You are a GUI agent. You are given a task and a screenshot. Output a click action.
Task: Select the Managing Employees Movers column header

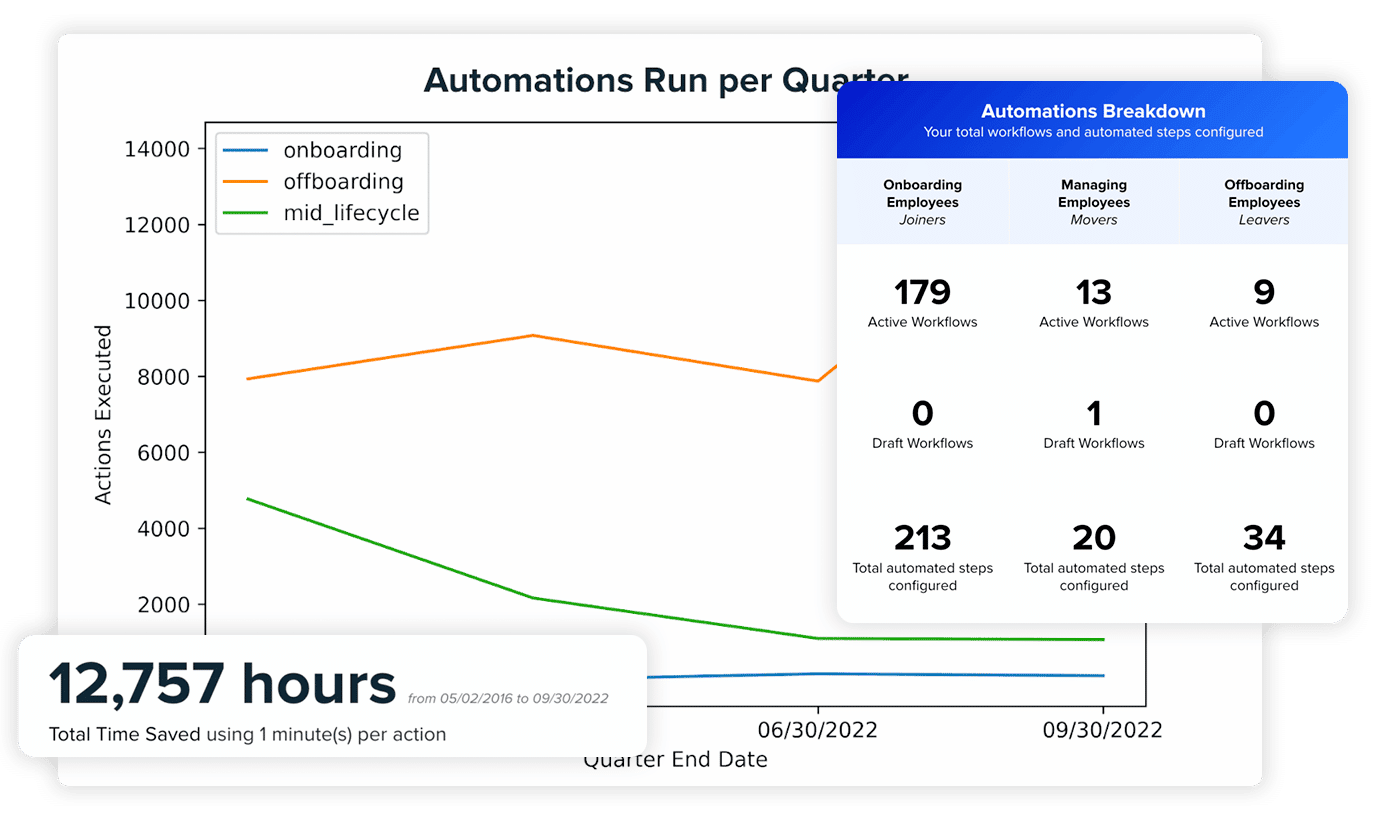click(1093, 201)
